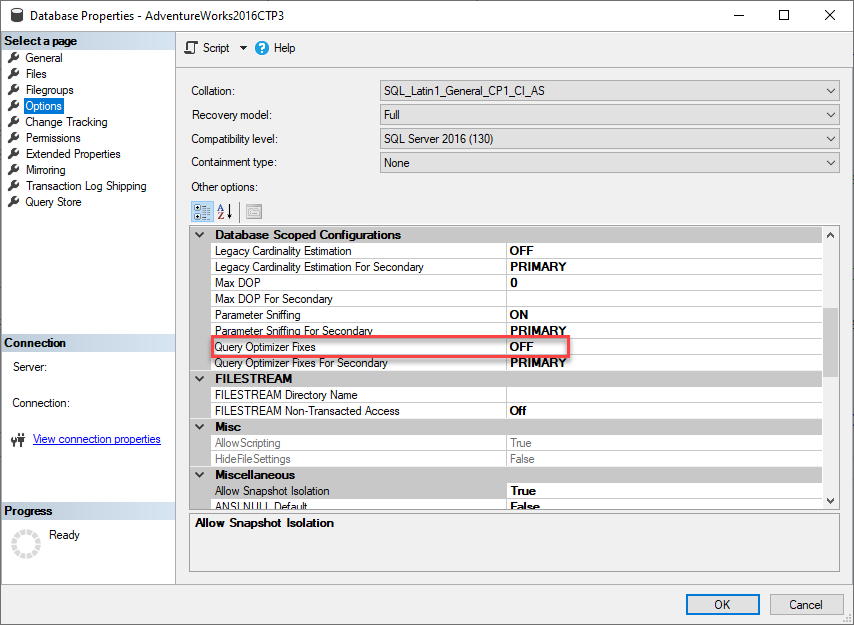The height and width of the screenshot is (625, 854).
Task: Open the Script dropdown arrow
Action: 243,48
